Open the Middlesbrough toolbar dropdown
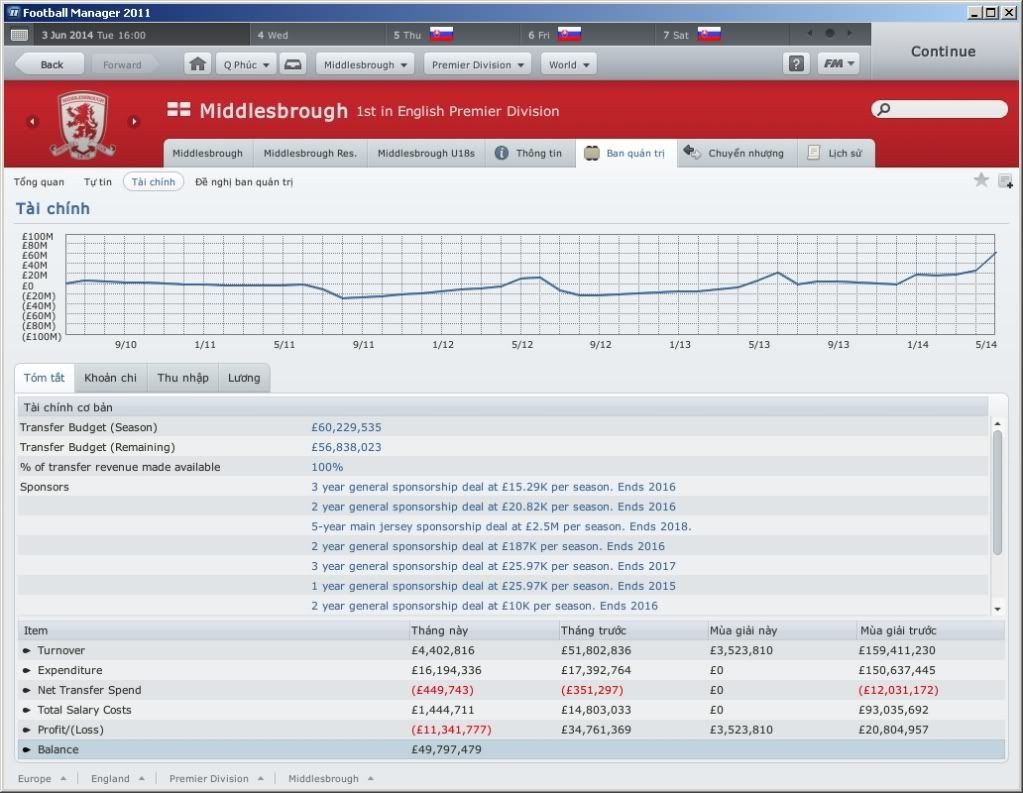This screenshot has width=1023, height=793. pyautogui.click(x=365, y=64)
